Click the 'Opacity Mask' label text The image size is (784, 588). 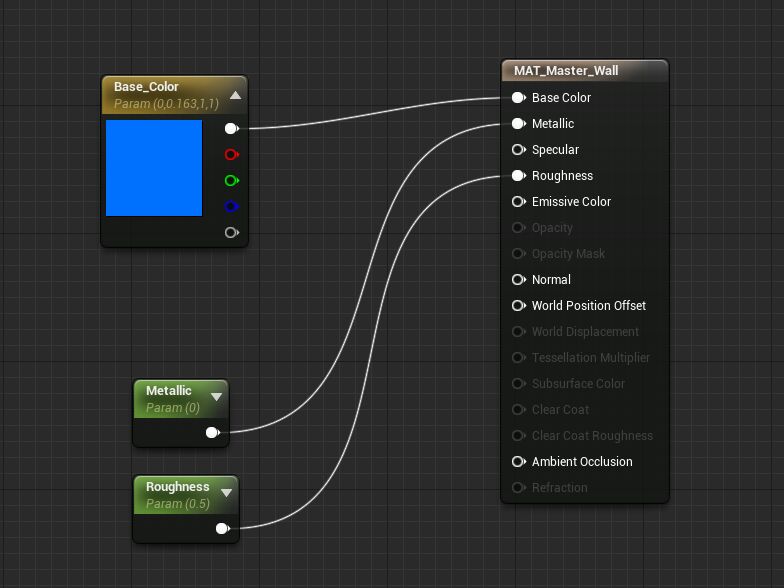coord(568,254)
